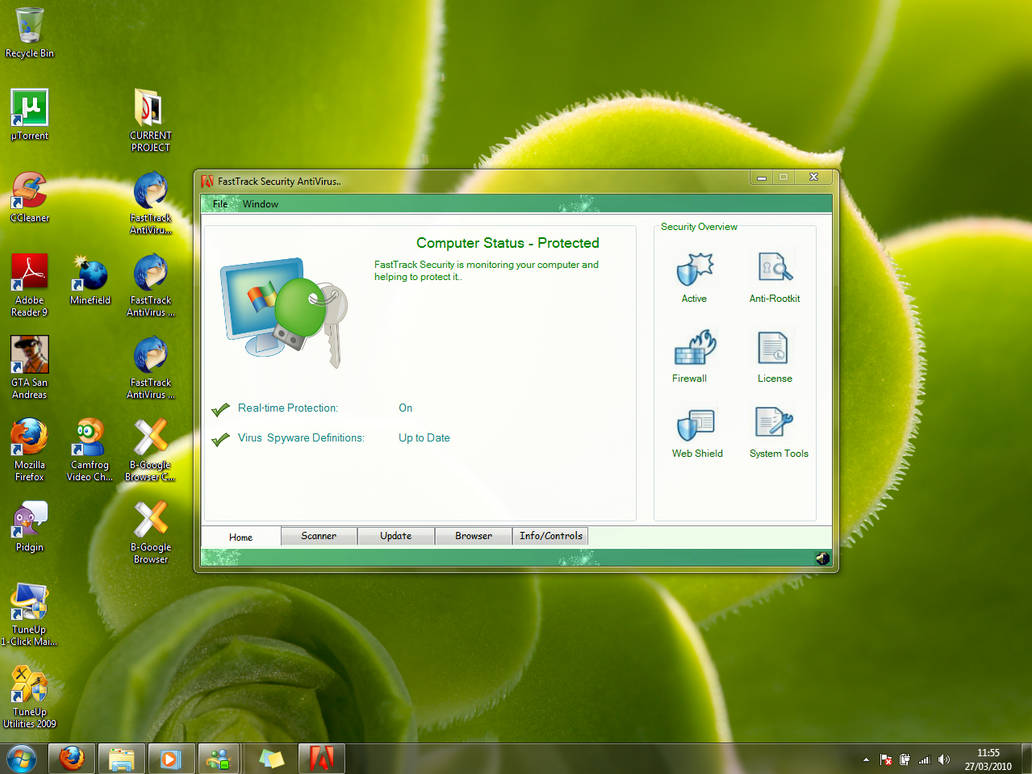Image resolution: width=1032 pixels, height=774 pixels.
Task: Open the File menu
Action: [219, 203]
